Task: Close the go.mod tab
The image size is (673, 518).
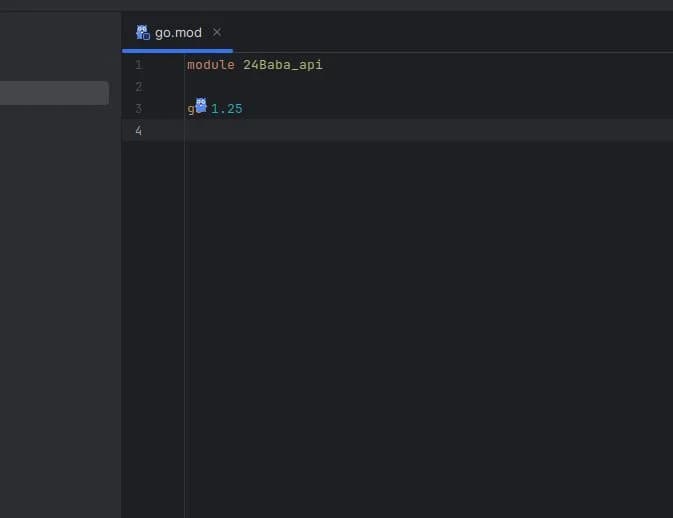Action: click(217, 32)
